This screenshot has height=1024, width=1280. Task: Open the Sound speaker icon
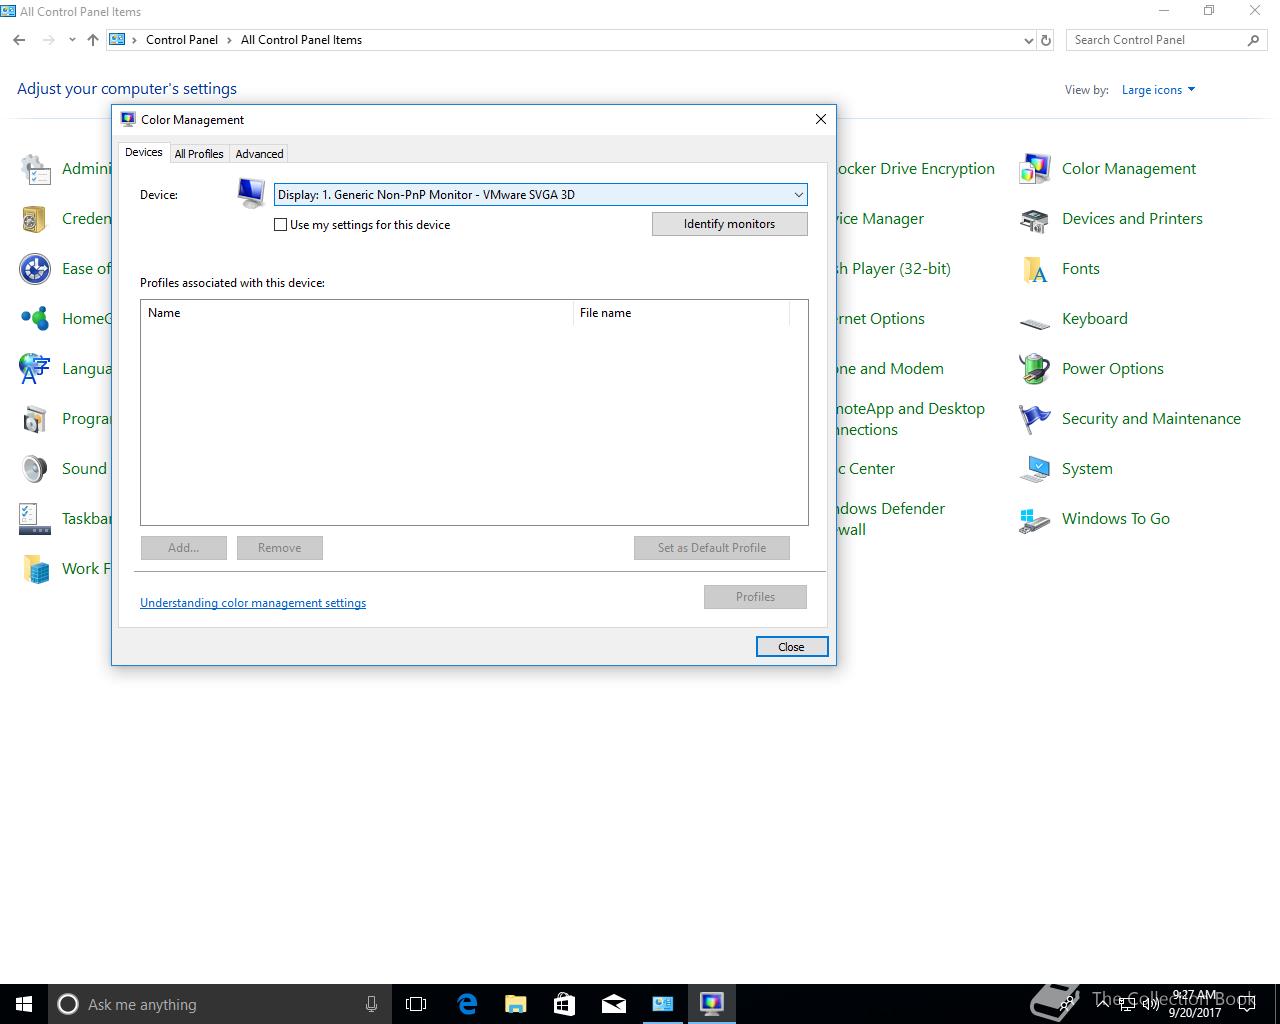pyautogui.click(x=35, y=469)
